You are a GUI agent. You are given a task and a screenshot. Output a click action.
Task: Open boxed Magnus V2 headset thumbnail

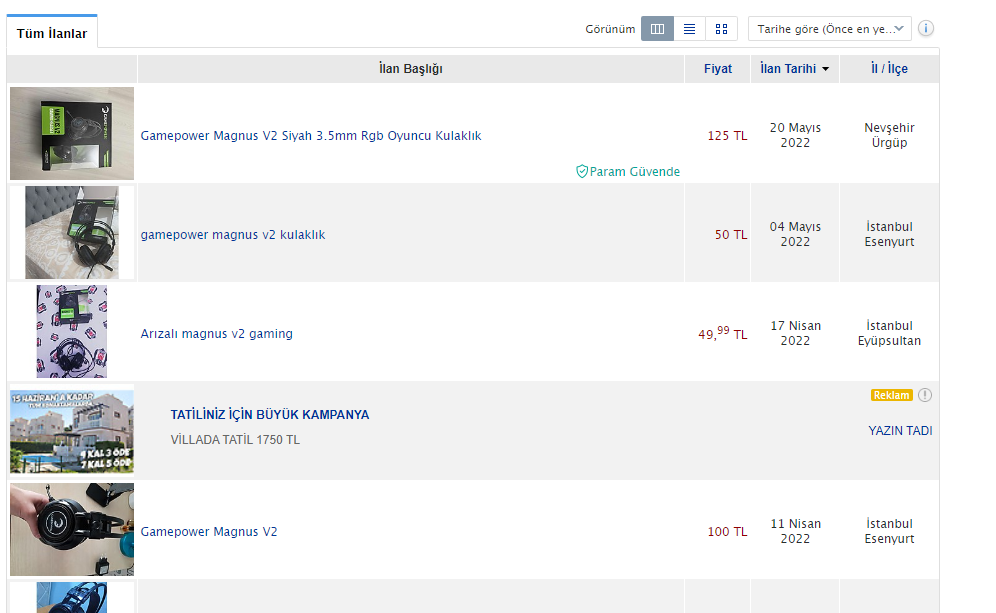[72, 133]
